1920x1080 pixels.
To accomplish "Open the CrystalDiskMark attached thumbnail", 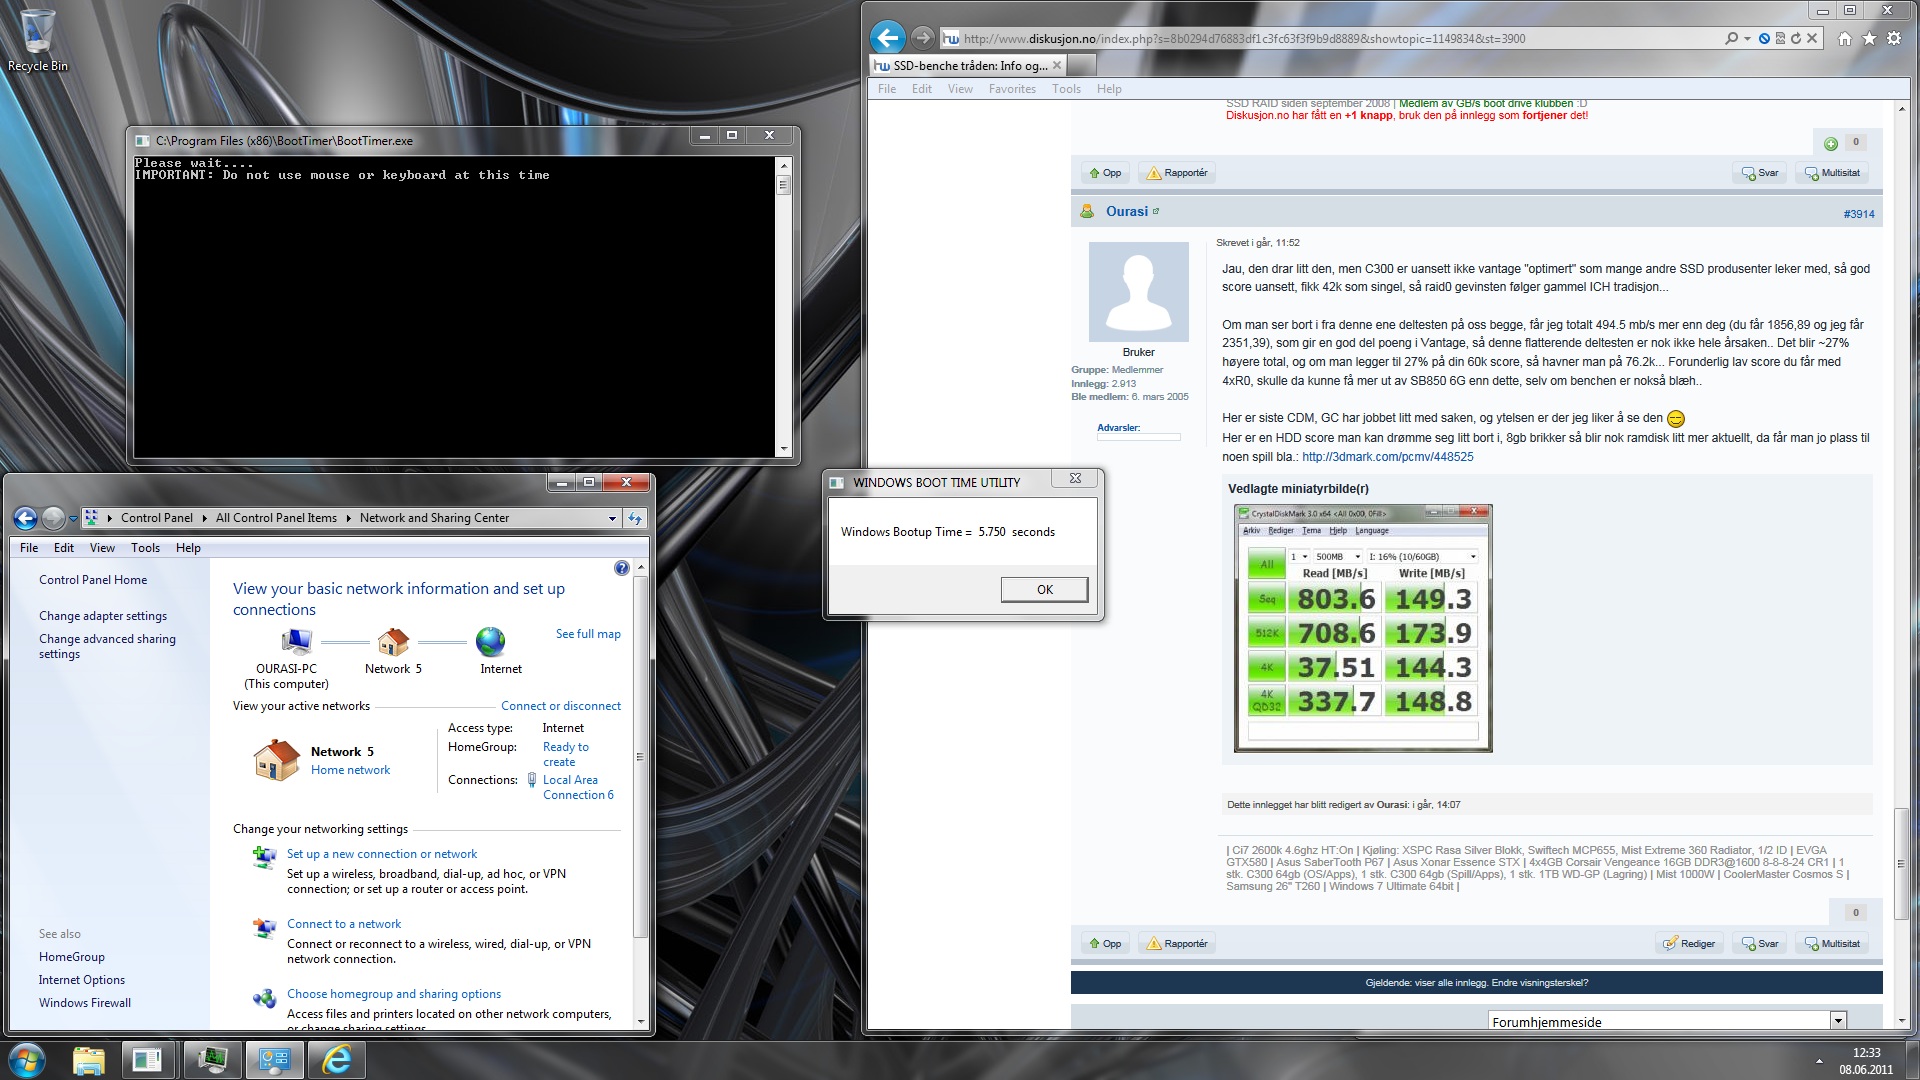I will (1363, 628).
